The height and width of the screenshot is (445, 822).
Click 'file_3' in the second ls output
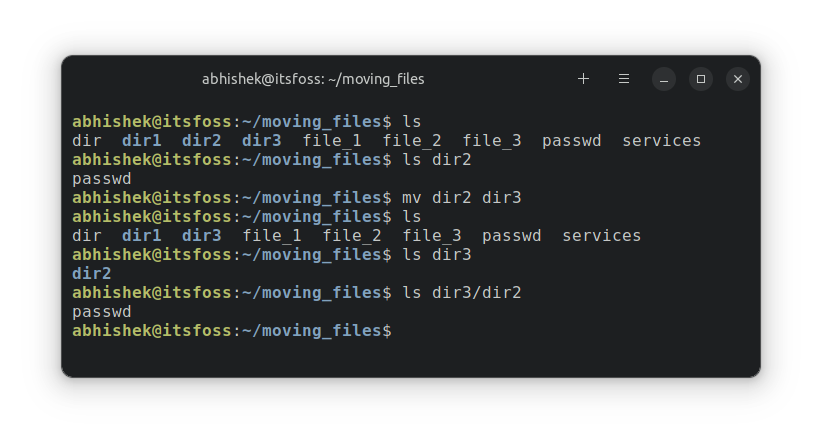point(432,235)
